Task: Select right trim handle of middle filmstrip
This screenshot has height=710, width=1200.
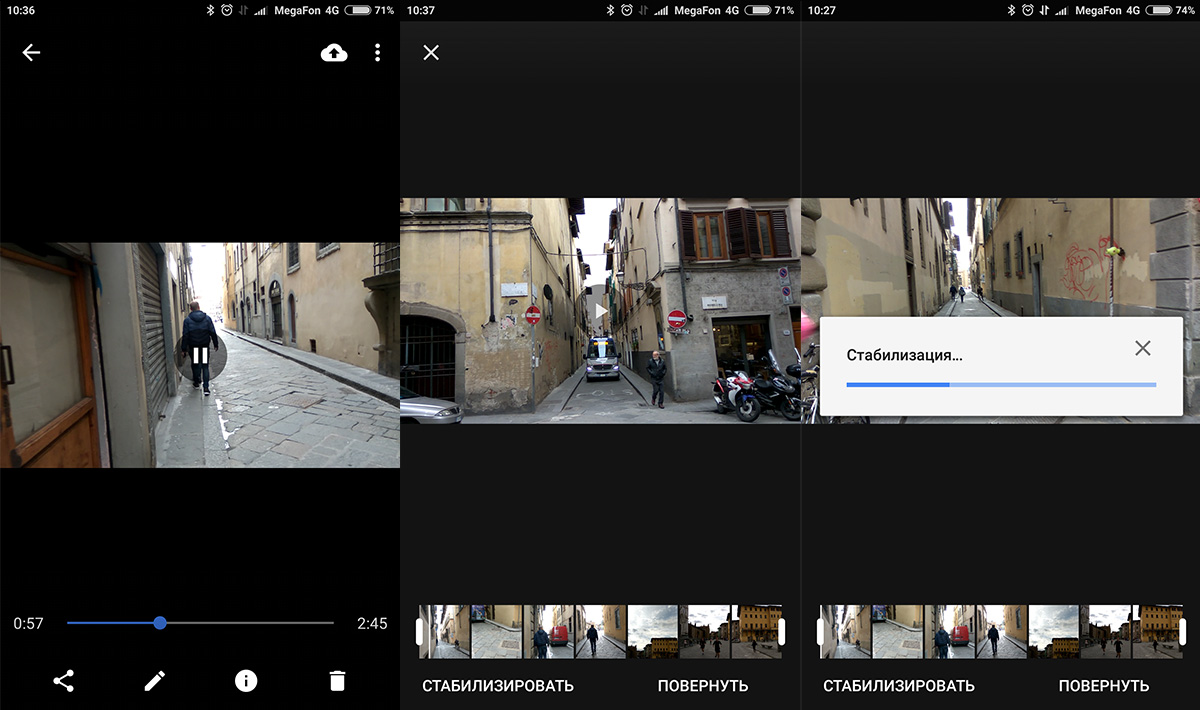Action: tap(781, 632)
